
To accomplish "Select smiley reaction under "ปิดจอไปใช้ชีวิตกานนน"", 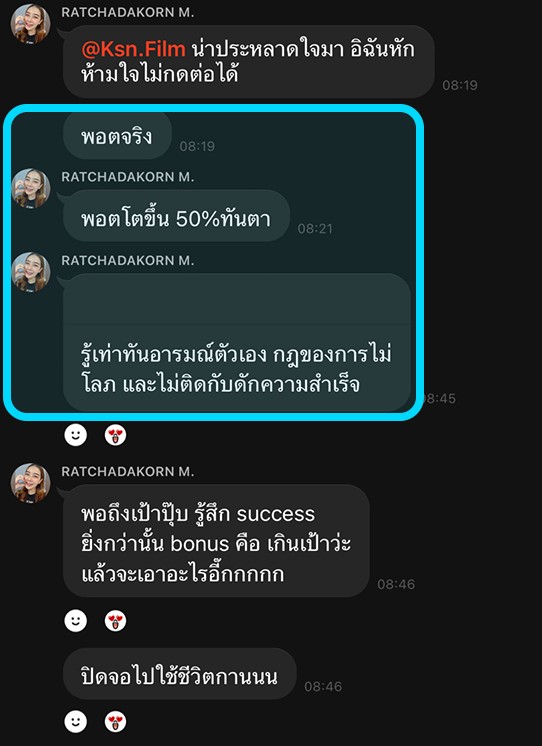I will pos(76,722).
